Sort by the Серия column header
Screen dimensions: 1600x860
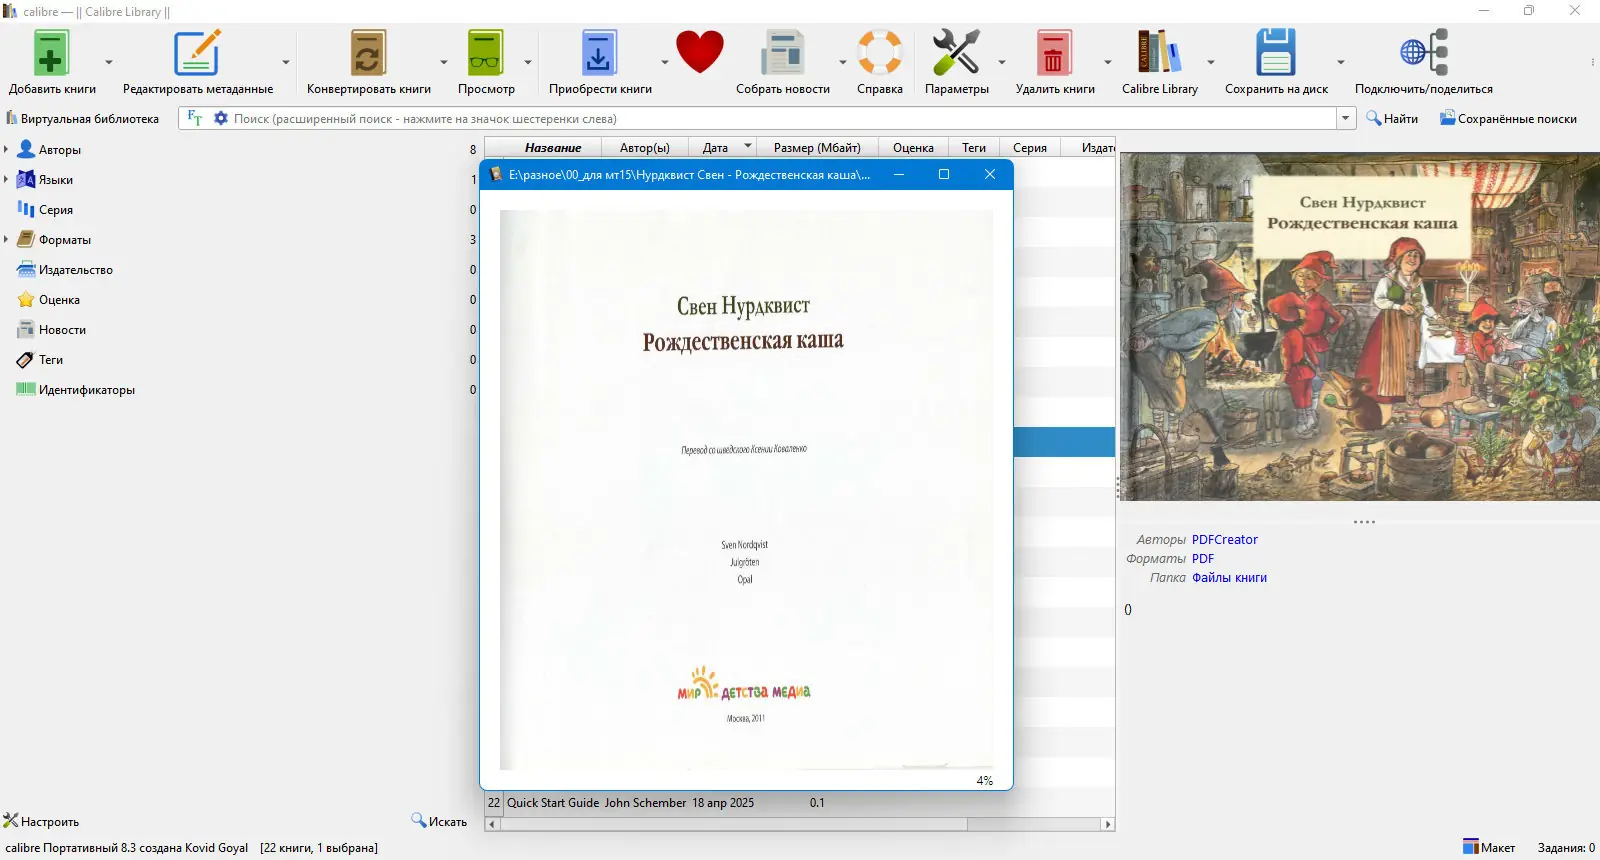point(1030,148)
